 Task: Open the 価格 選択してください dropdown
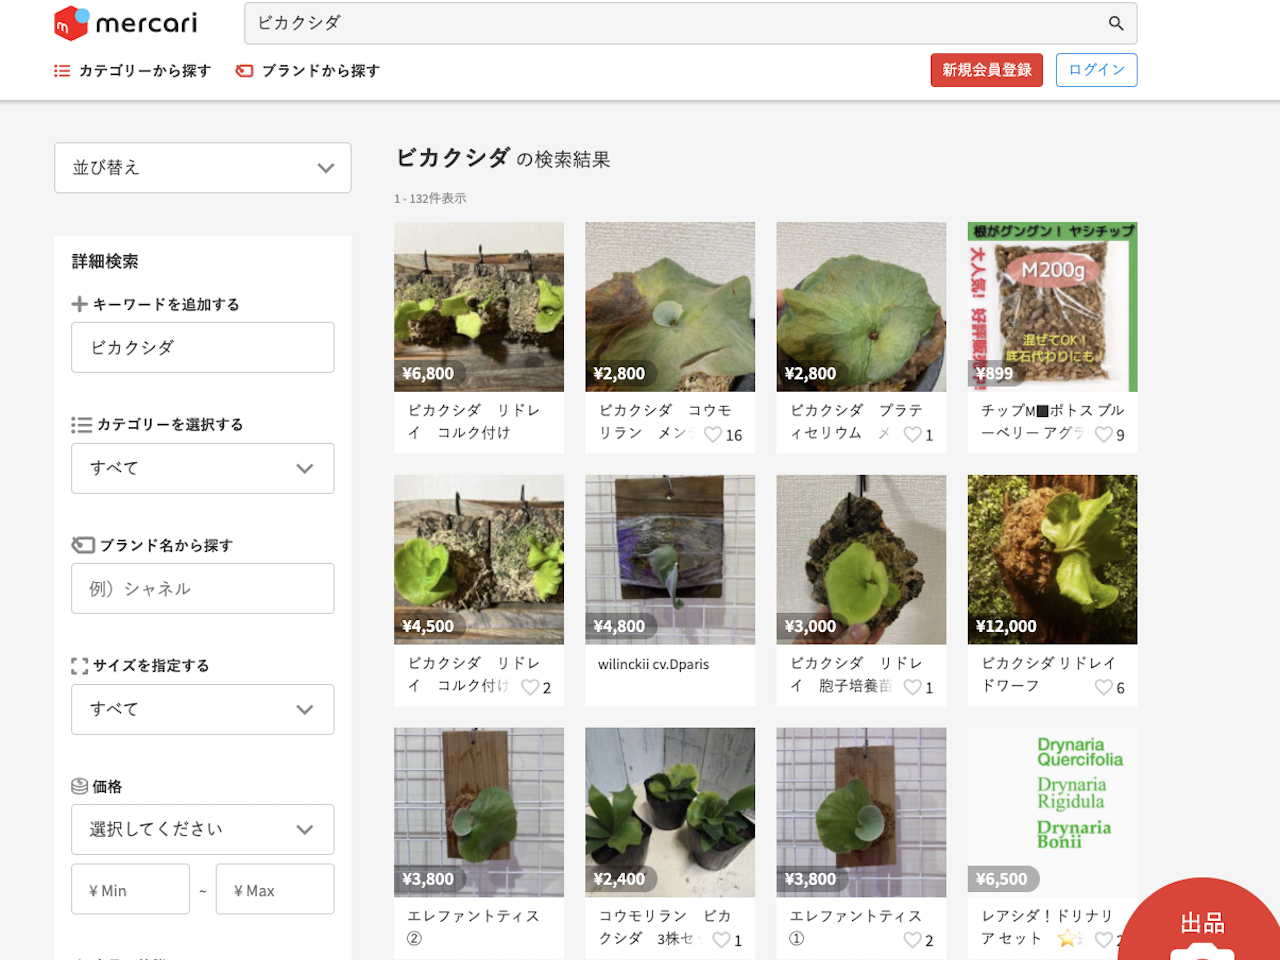click(x=203, y=829)
